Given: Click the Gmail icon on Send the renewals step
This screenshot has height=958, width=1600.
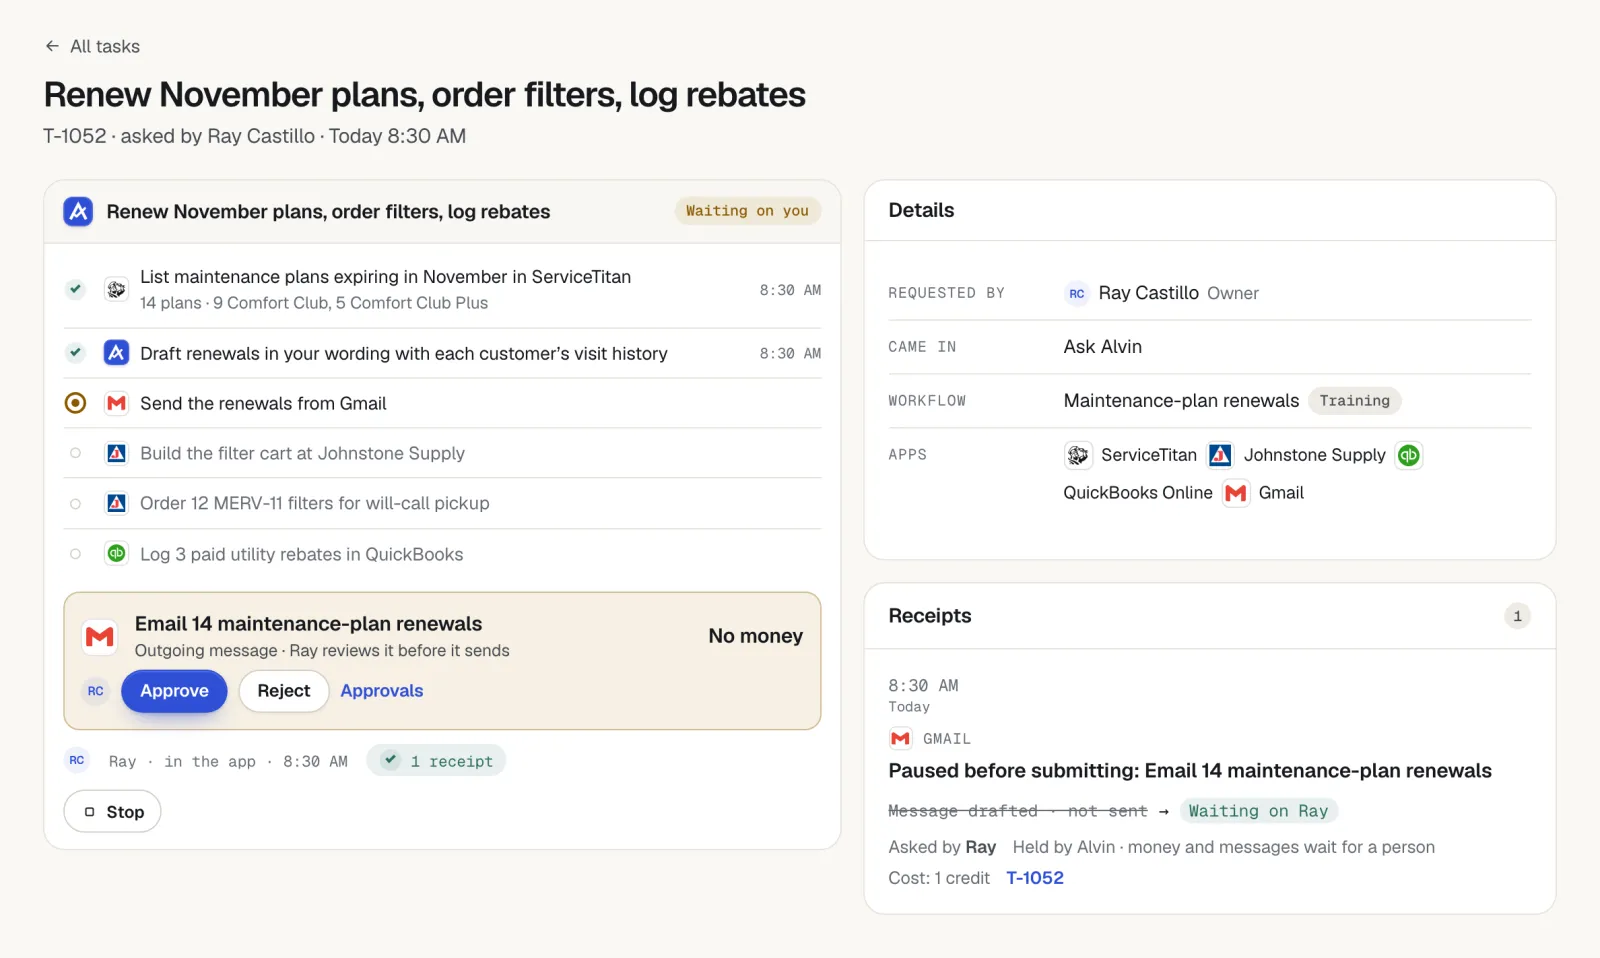Looking at the screenshot, I should coord(116,403).
